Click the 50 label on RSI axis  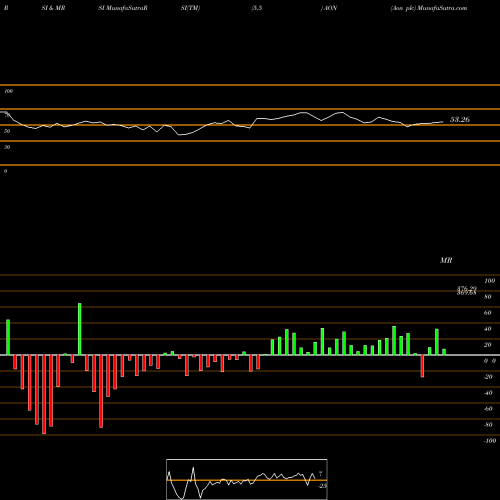[7, 131]
